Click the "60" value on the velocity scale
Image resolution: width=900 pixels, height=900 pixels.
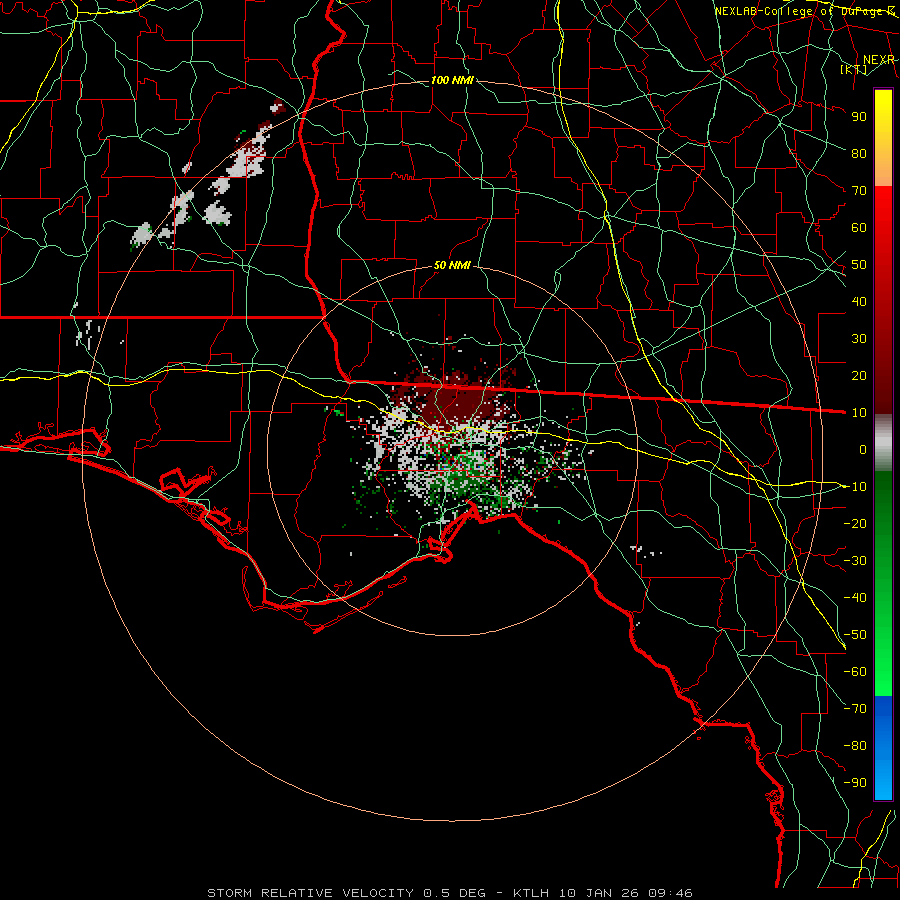pyautogui.click(x=859, y=227)
